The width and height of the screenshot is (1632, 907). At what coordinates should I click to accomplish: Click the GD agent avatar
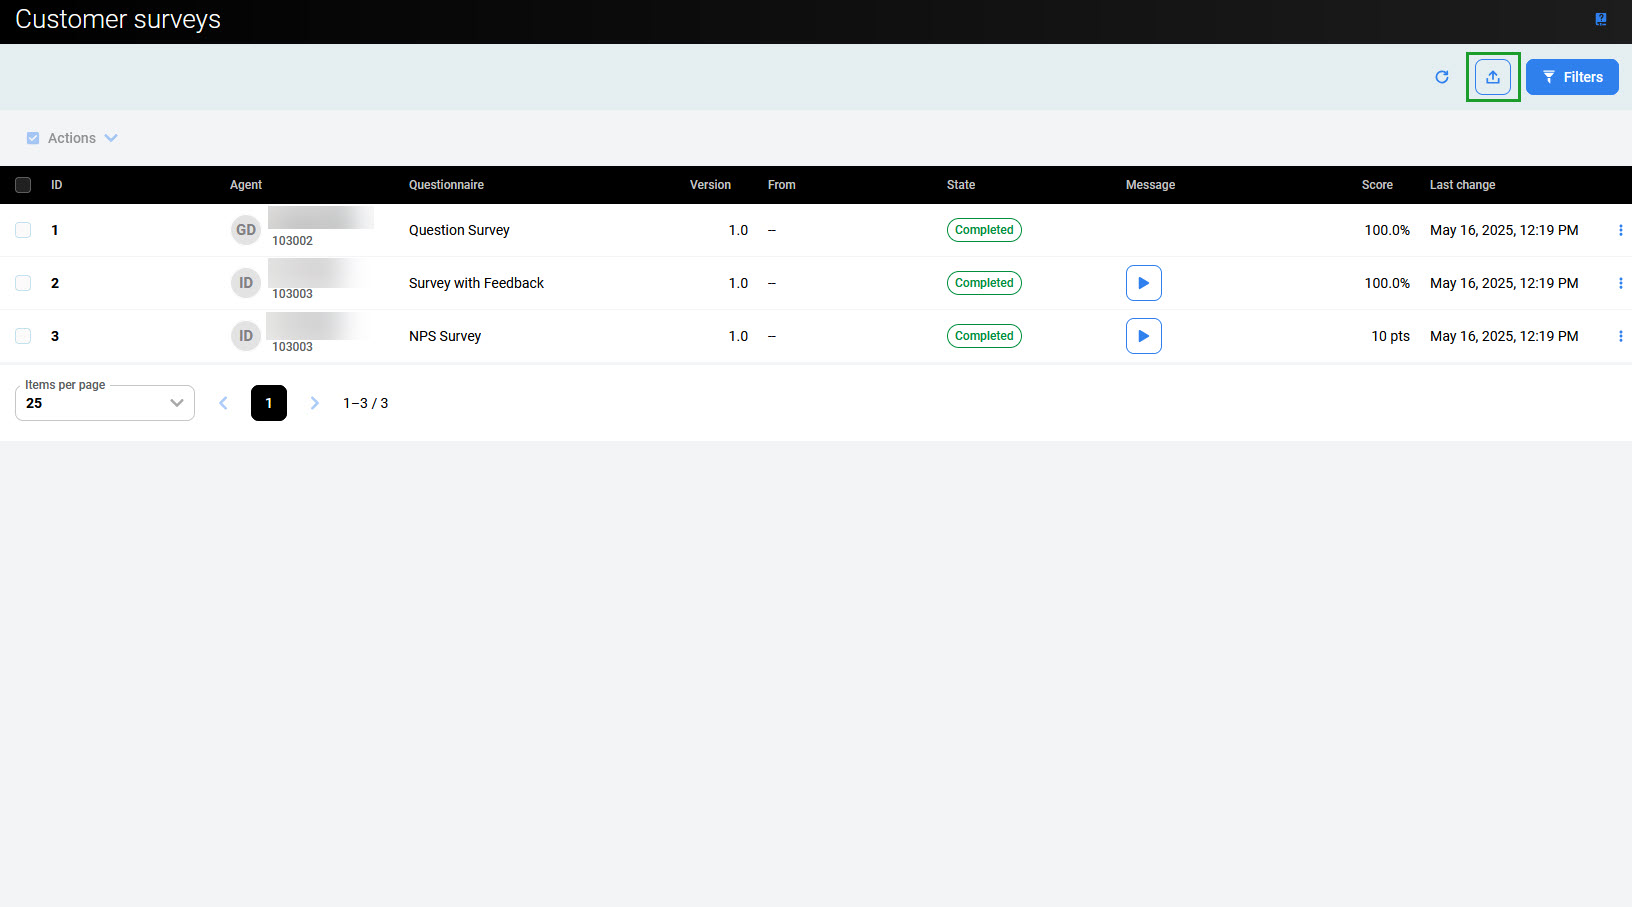click(245, 230)
